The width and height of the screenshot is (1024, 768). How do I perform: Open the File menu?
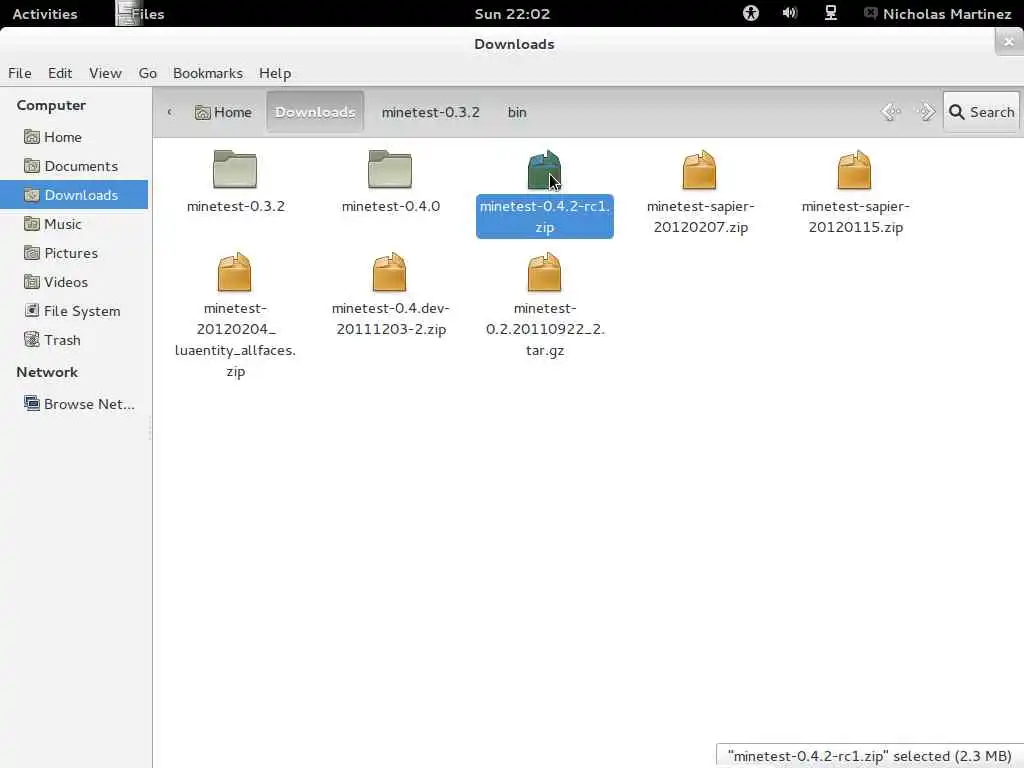point(20,73)
